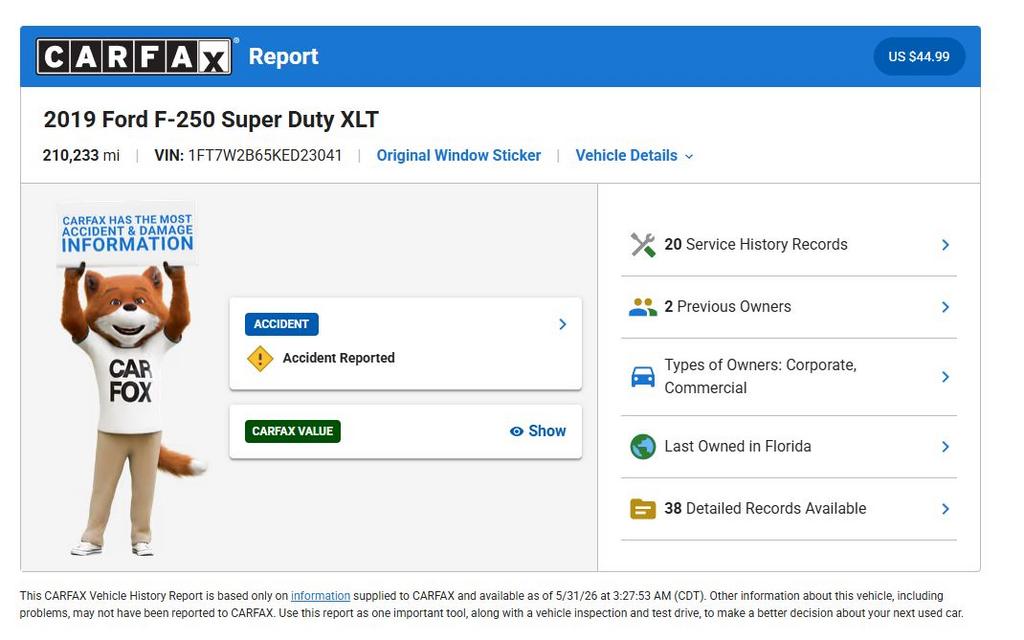
Task: Expand the Vehicle Details dropdown
Action: coord(633,155)
